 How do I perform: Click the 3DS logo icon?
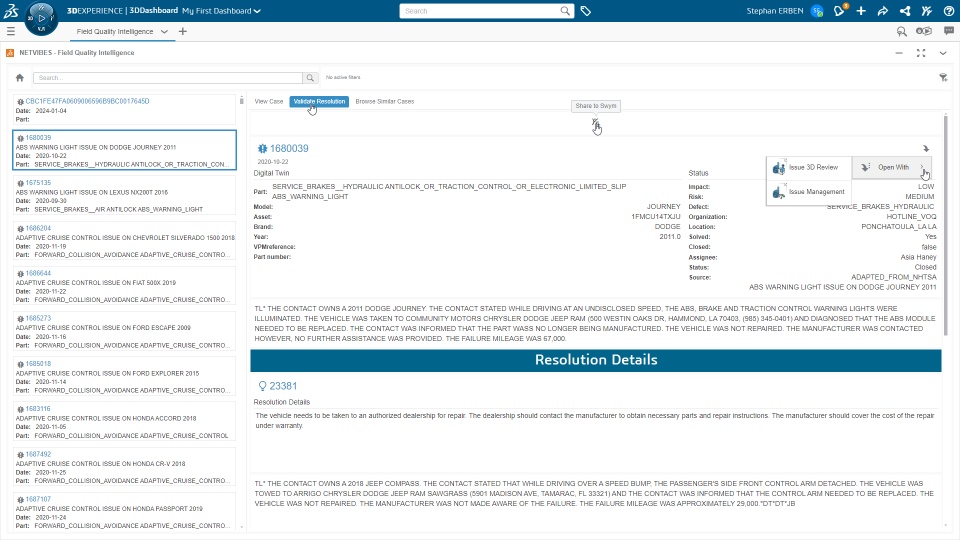11,10
